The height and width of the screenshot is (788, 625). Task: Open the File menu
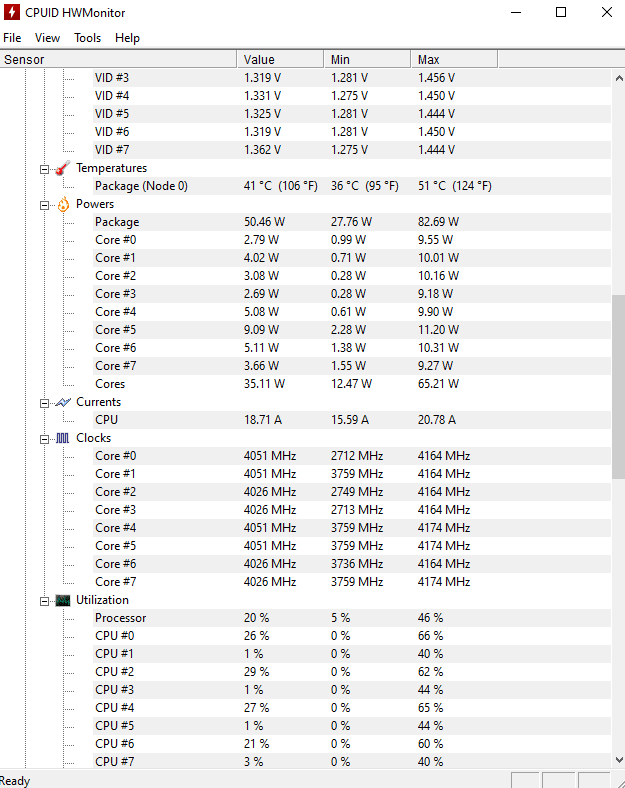12,38
